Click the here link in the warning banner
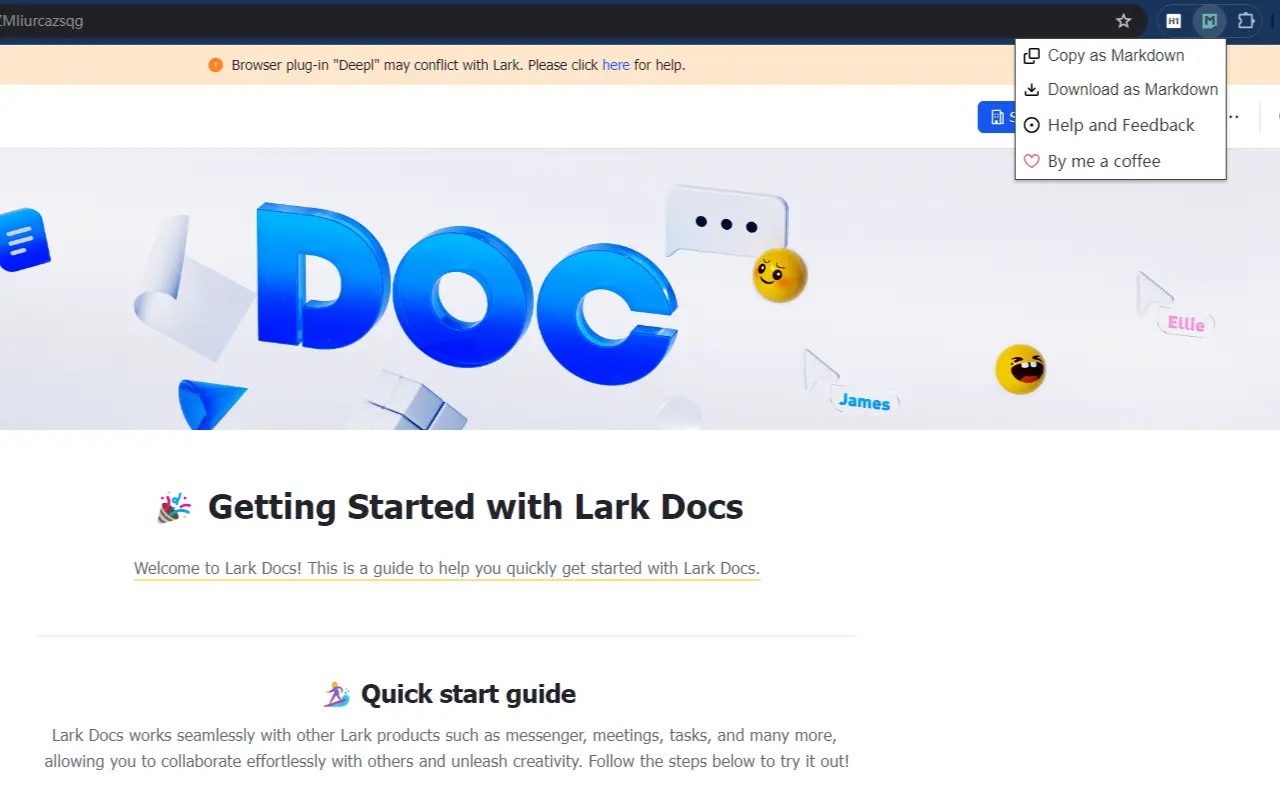The image size is (1280, 800). pyautogui.click(x=615, y=64)
